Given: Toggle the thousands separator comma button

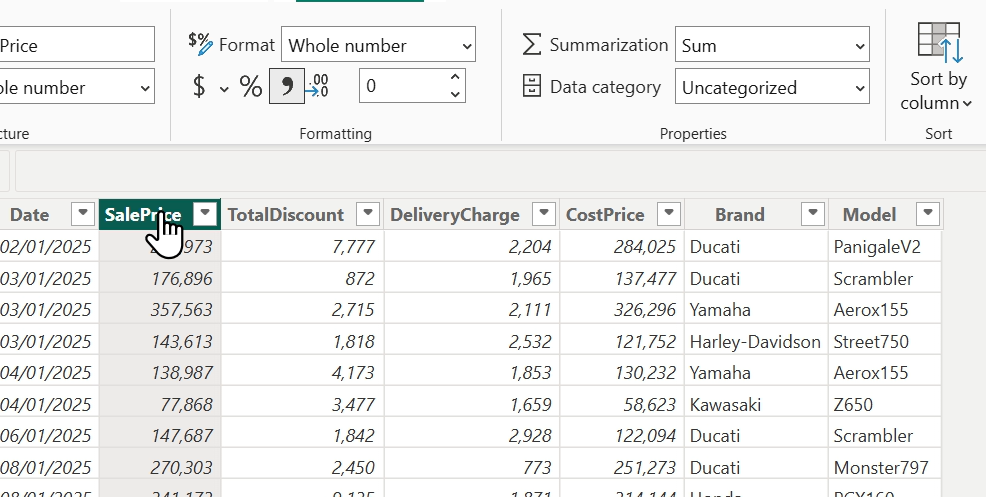Looking at the screenshot, I should [x=286, y=87].
